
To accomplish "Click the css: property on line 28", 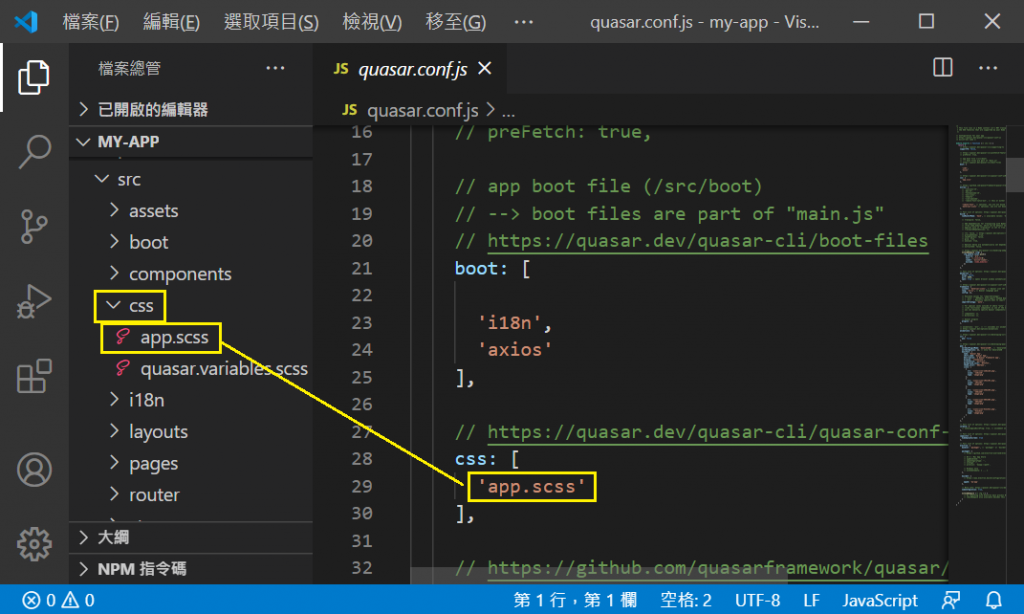I will (x=475, y=459).
